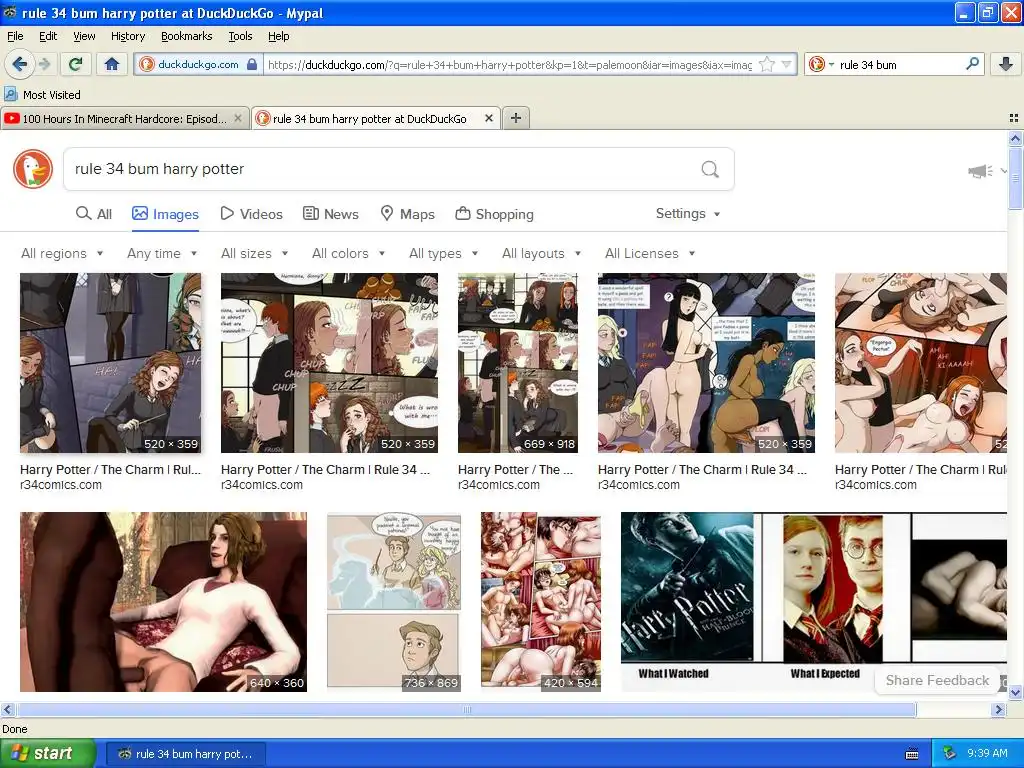Click the DuckDuckGo duck logo

click(x=33, y=169)
